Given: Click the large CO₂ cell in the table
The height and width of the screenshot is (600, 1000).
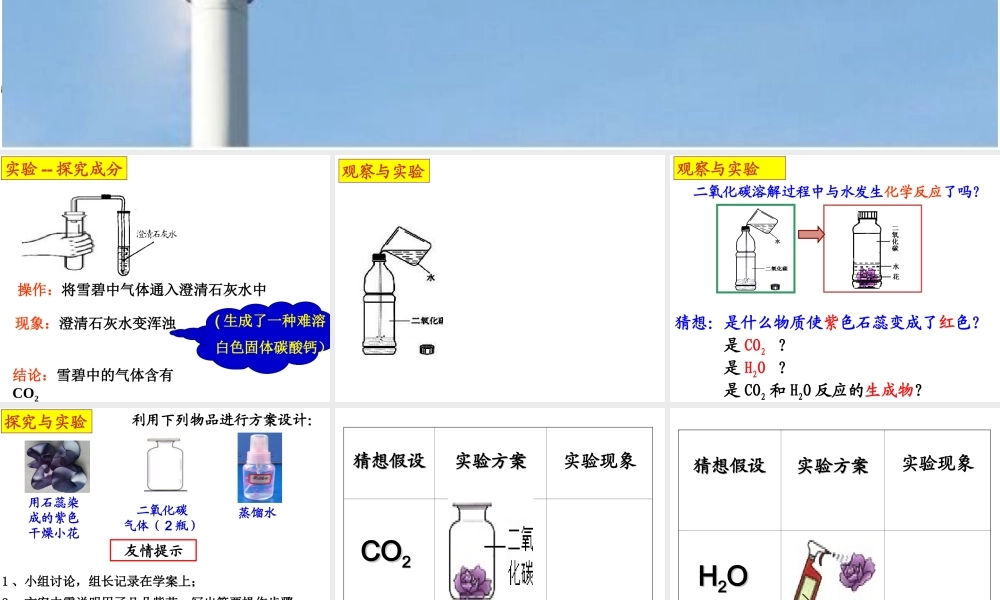Looking at the screenshot, I should point(386,552).
